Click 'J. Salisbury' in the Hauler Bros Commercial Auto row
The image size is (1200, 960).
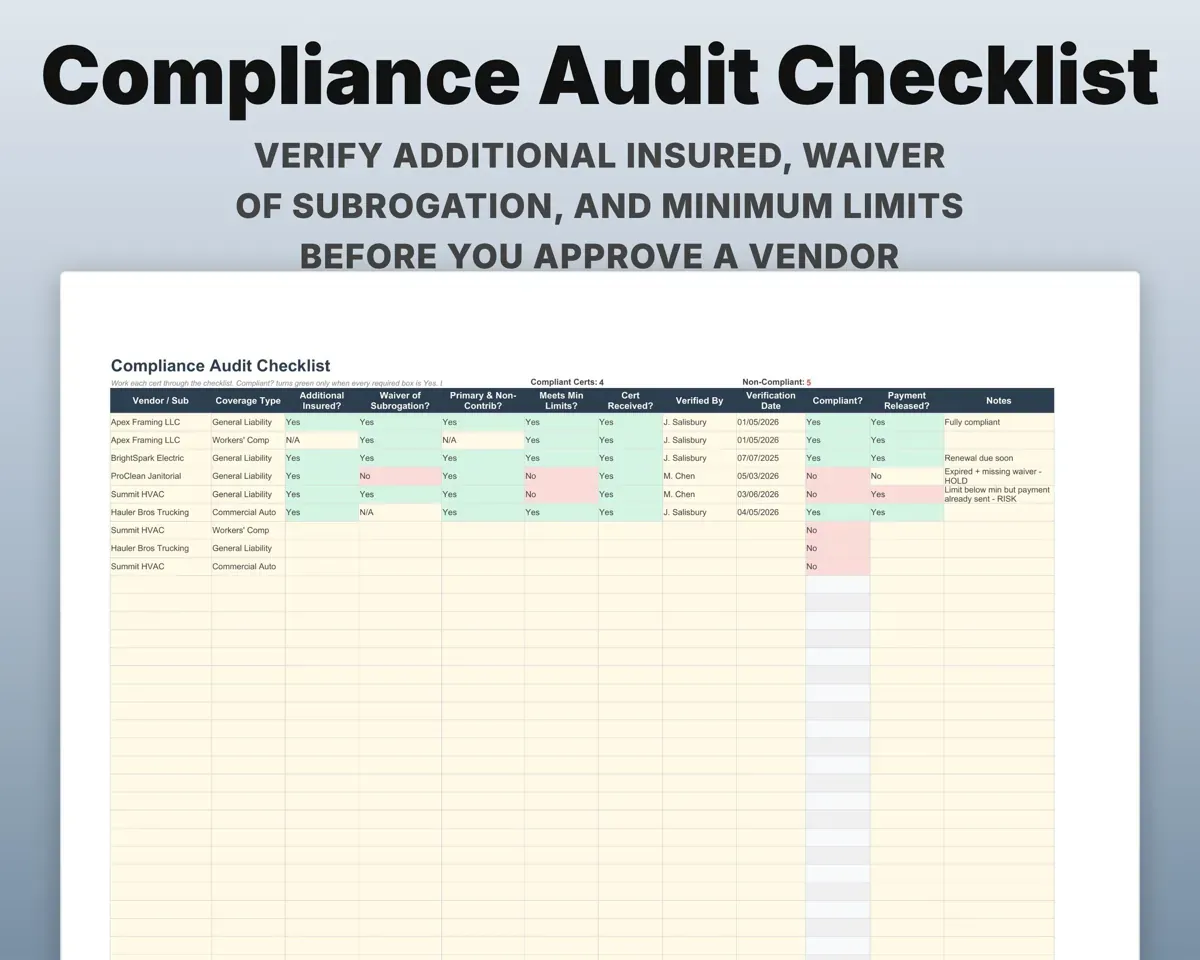[x=699, y=512]
